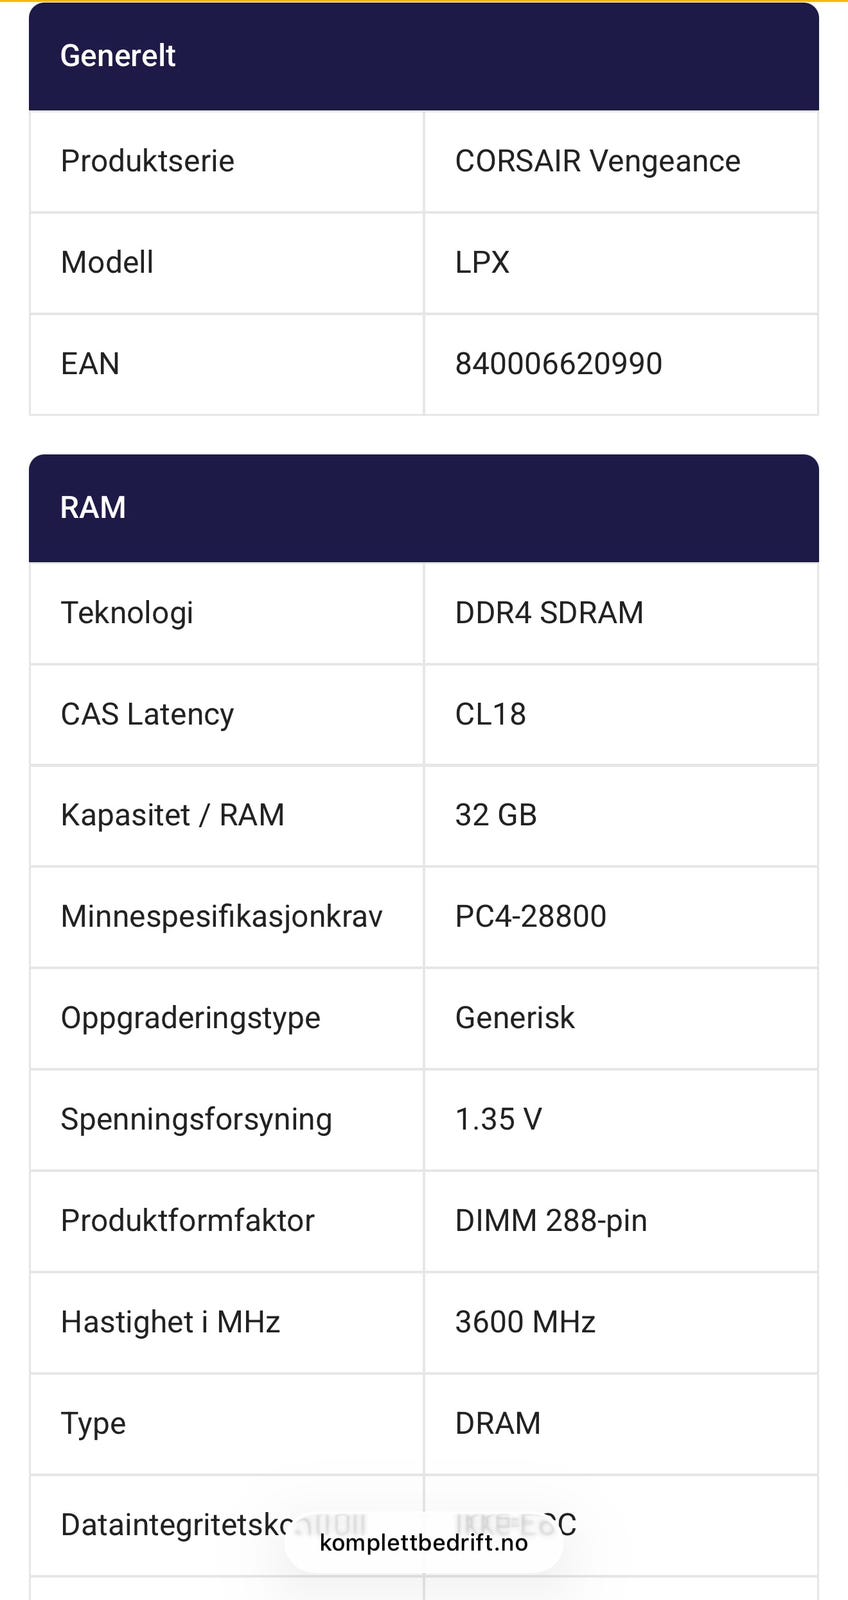The height and width of the screenshot is (1600, 848).
Task: Click the Minnespesifikasjonkrav label
Action: [221, 917]
